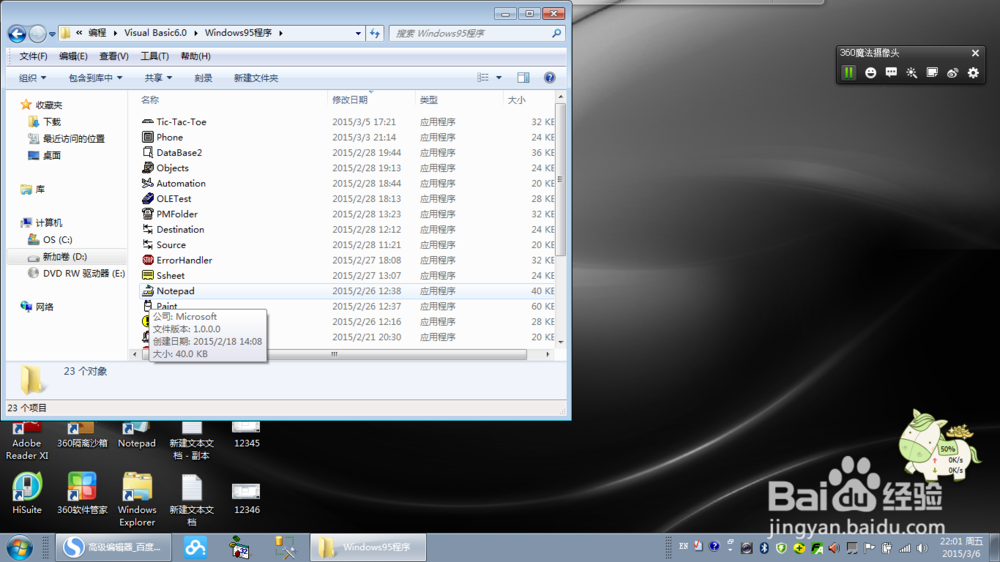Pause 360 Magic Camera with green button

point(848,73)
